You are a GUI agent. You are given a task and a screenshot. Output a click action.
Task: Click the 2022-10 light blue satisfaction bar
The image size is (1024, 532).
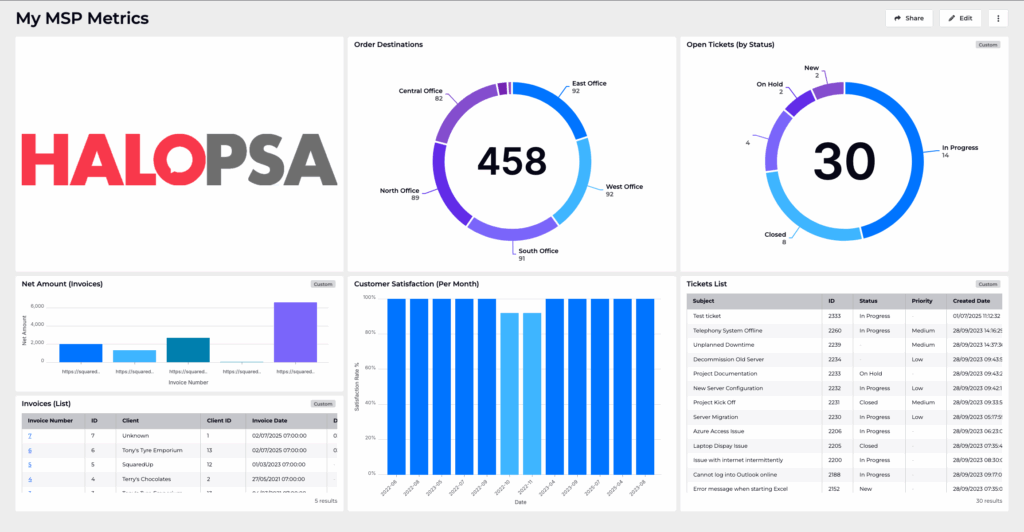click(509, 394)
